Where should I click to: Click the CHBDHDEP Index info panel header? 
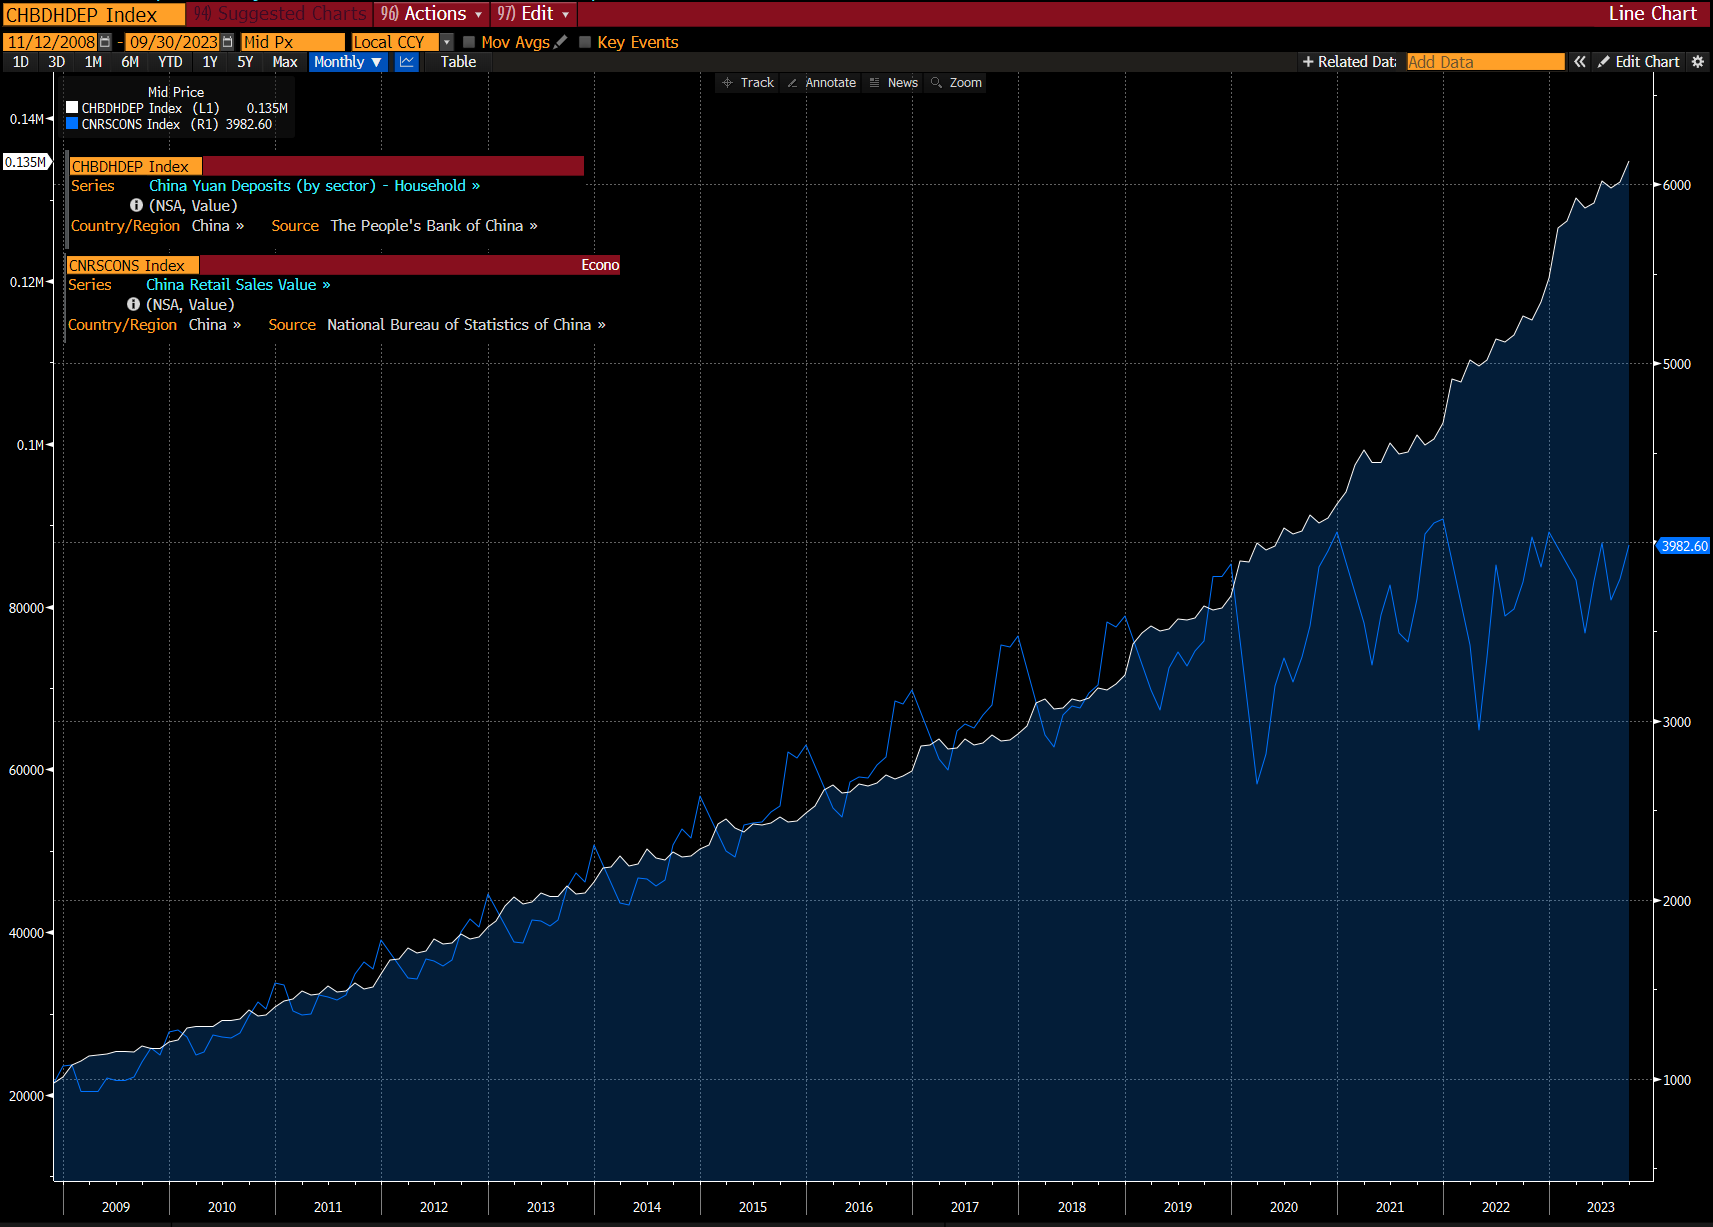327,166
